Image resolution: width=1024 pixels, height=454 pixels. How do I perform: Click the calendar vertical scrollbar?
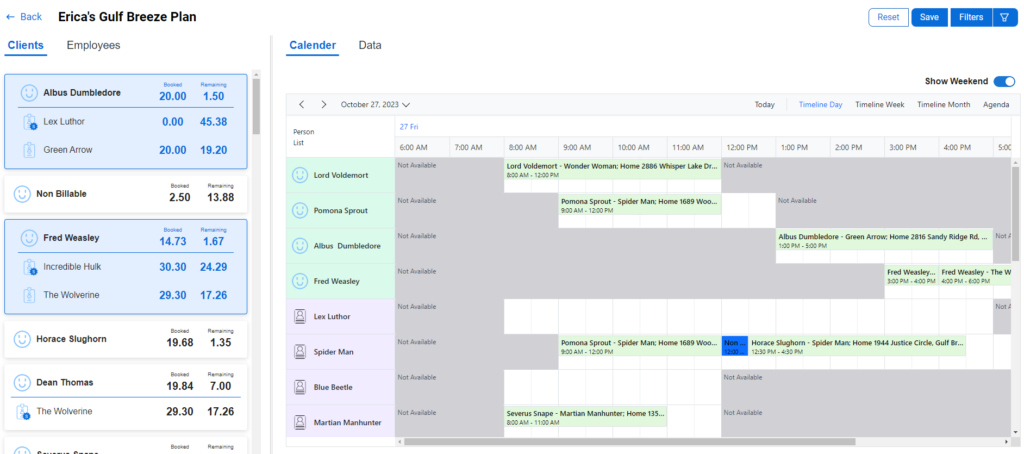point(1015,212)
